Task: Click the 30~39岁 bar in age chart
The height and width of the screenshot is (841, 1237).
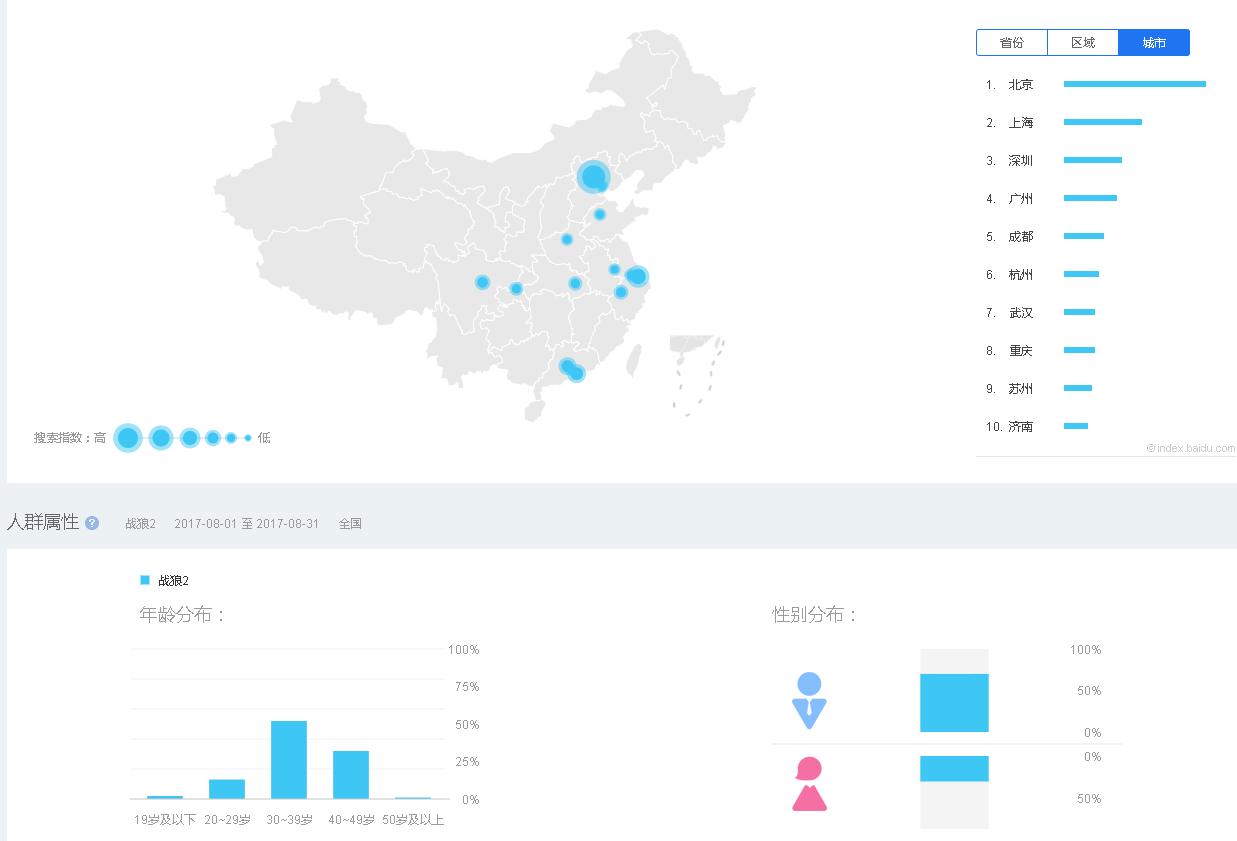Action: coord(287,760)
